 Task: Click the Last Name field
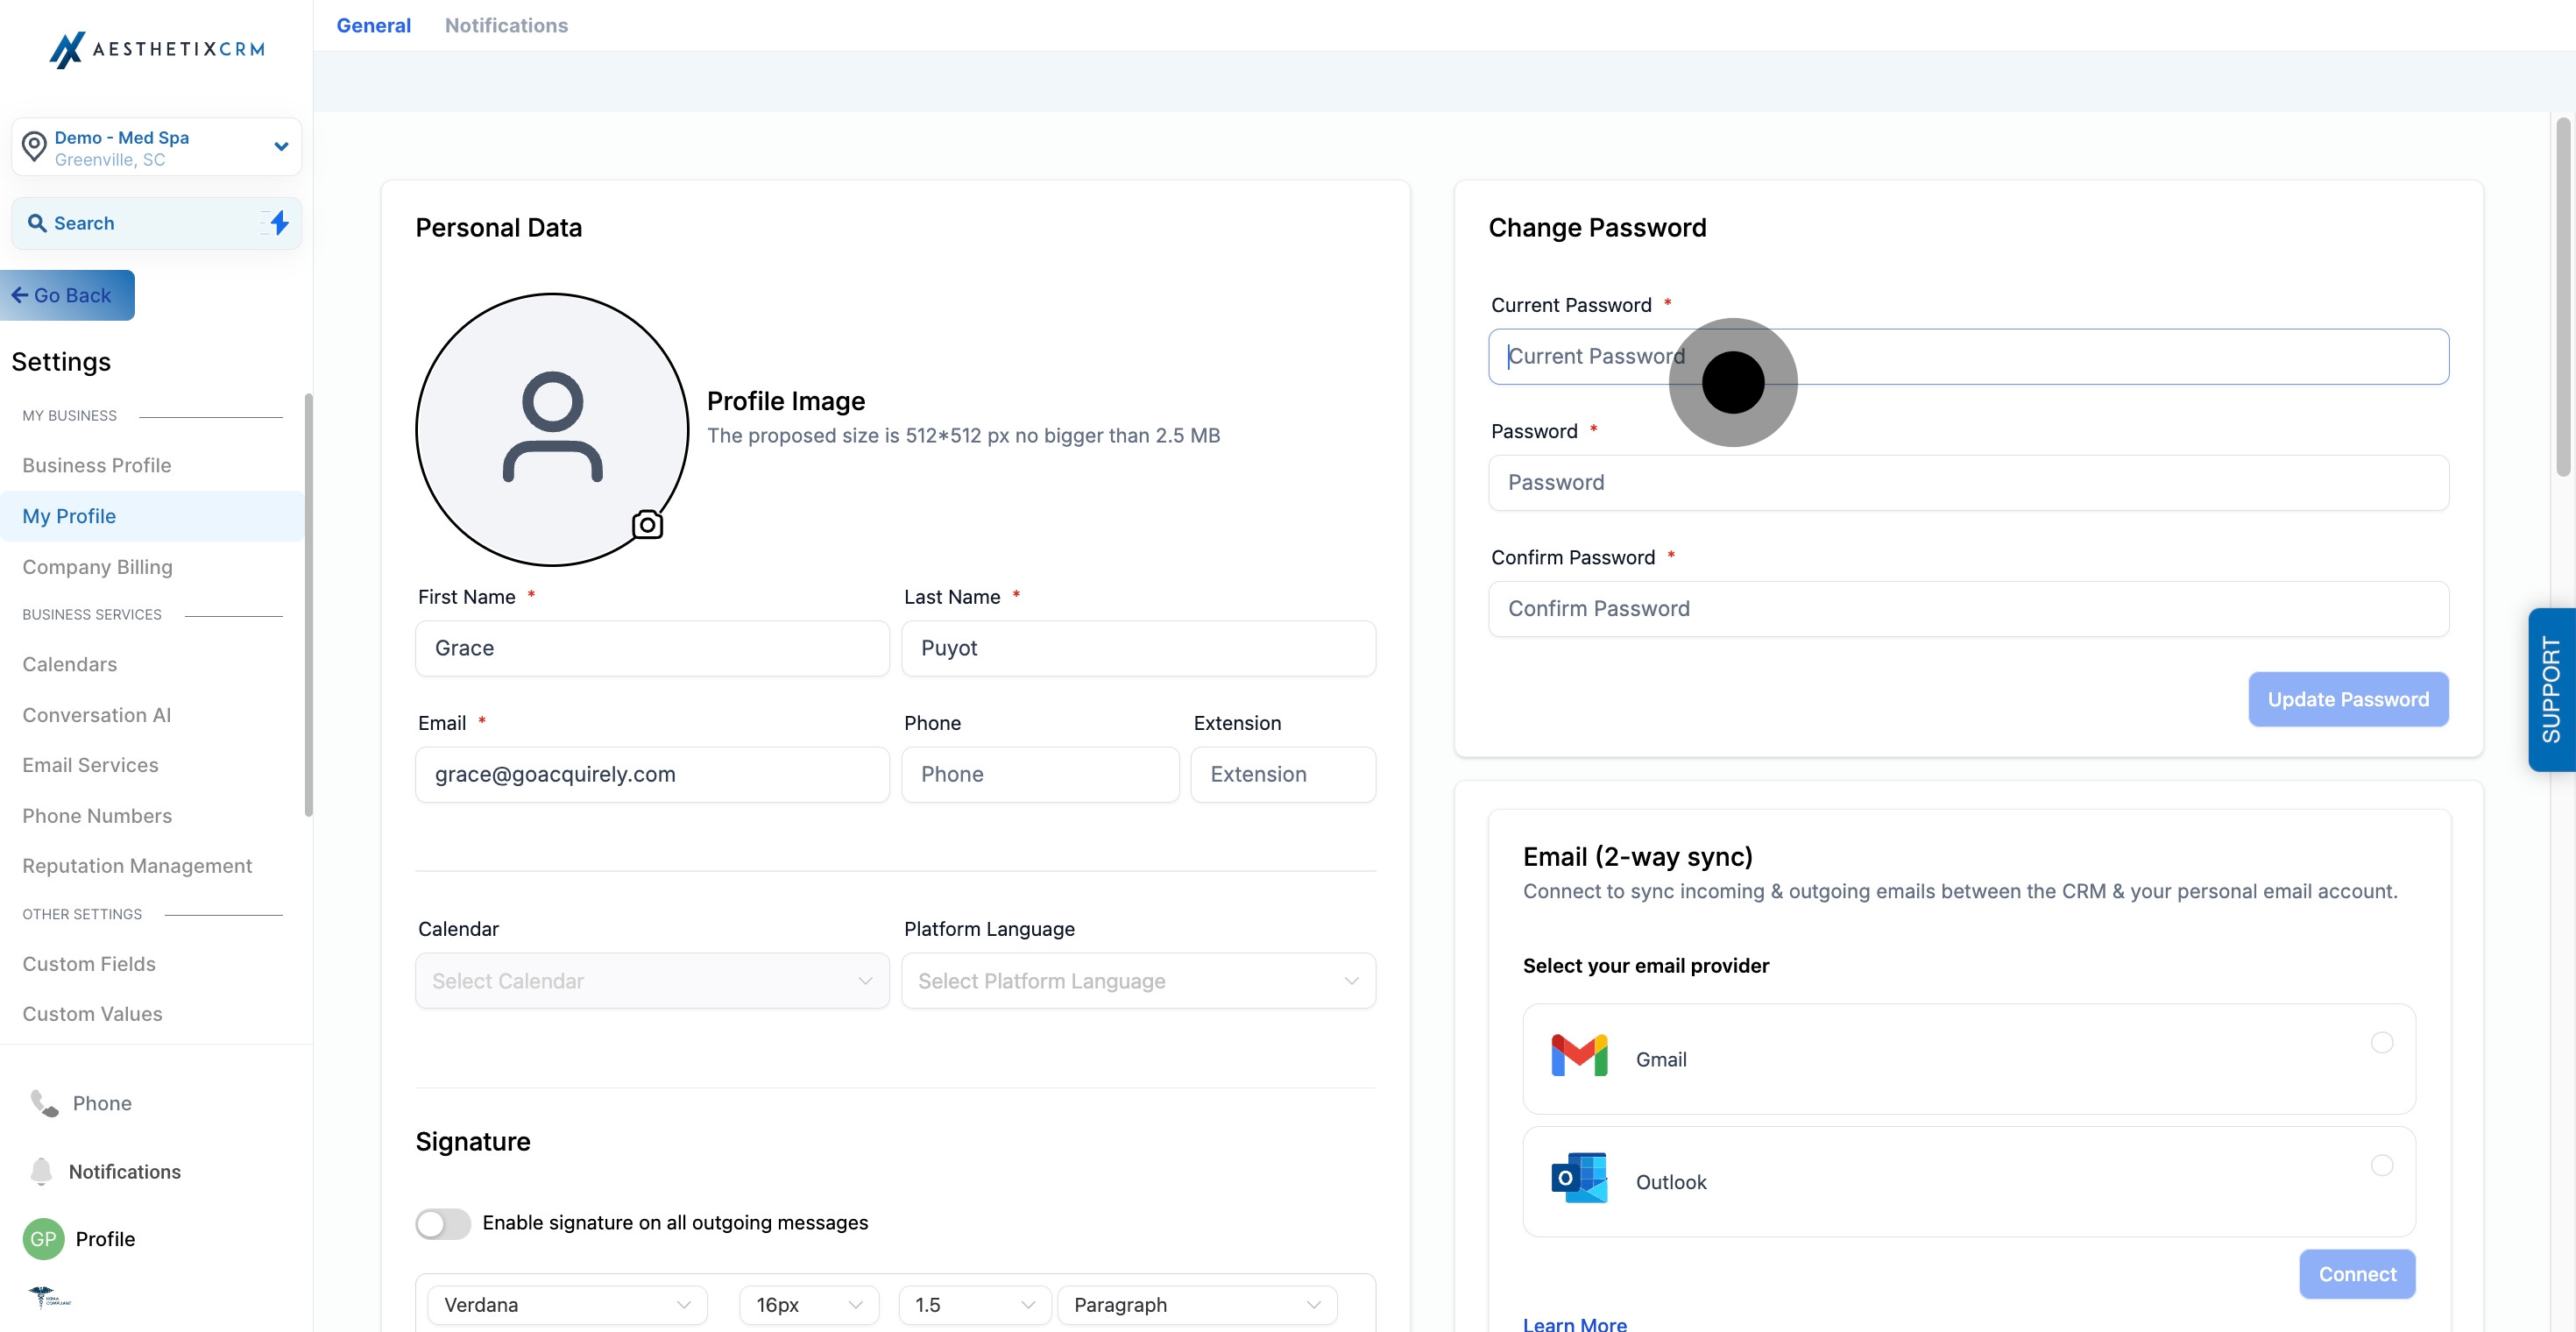coord(1138,648)
